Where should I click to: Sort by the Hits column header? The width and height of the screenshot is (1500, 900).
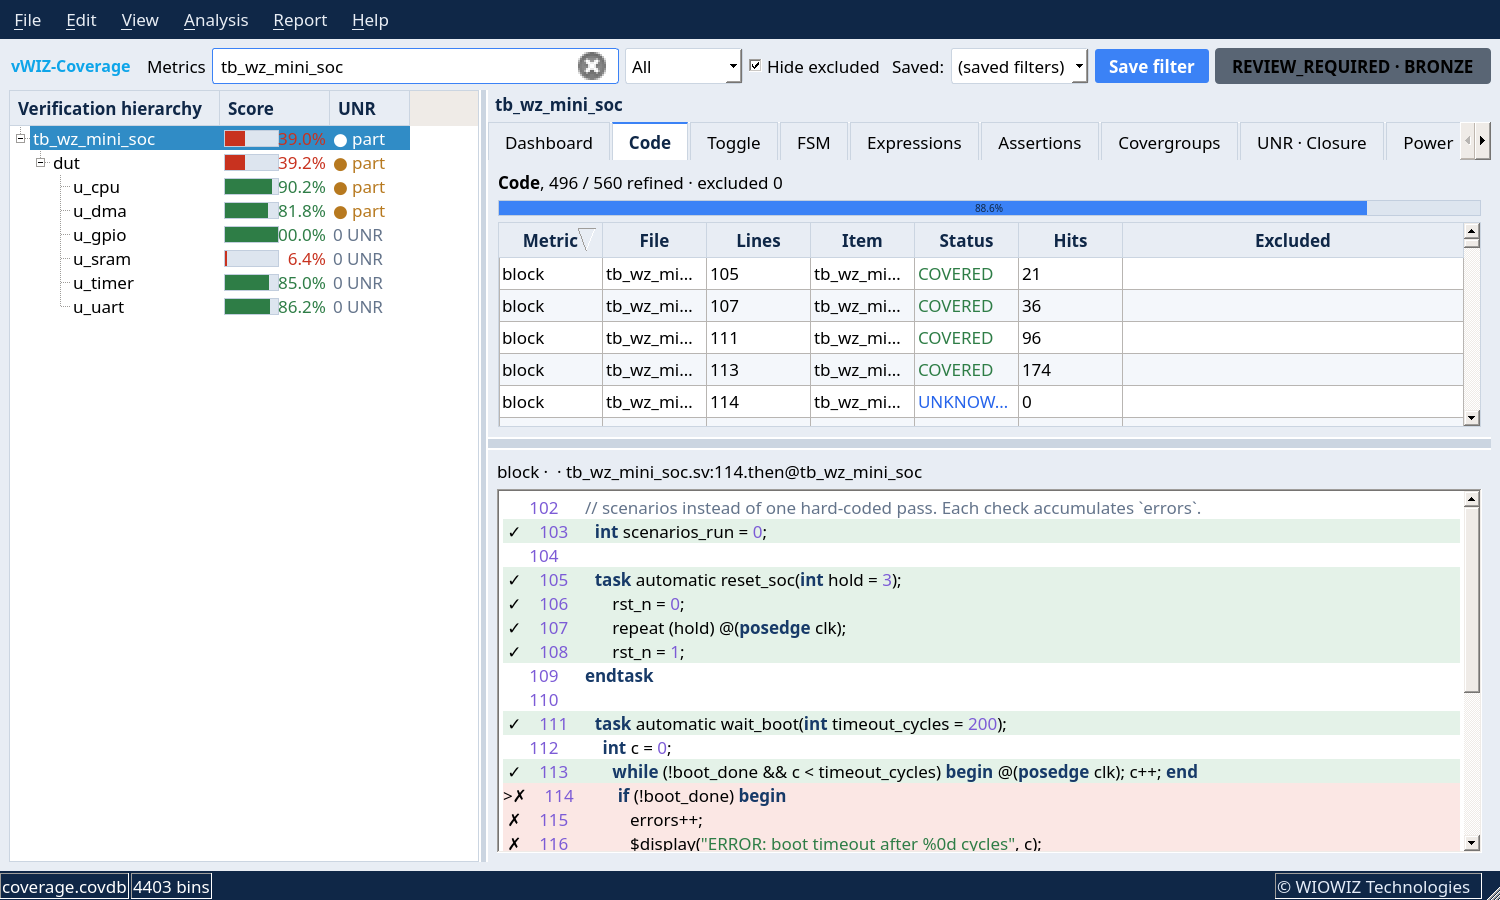coord(1070,240)
